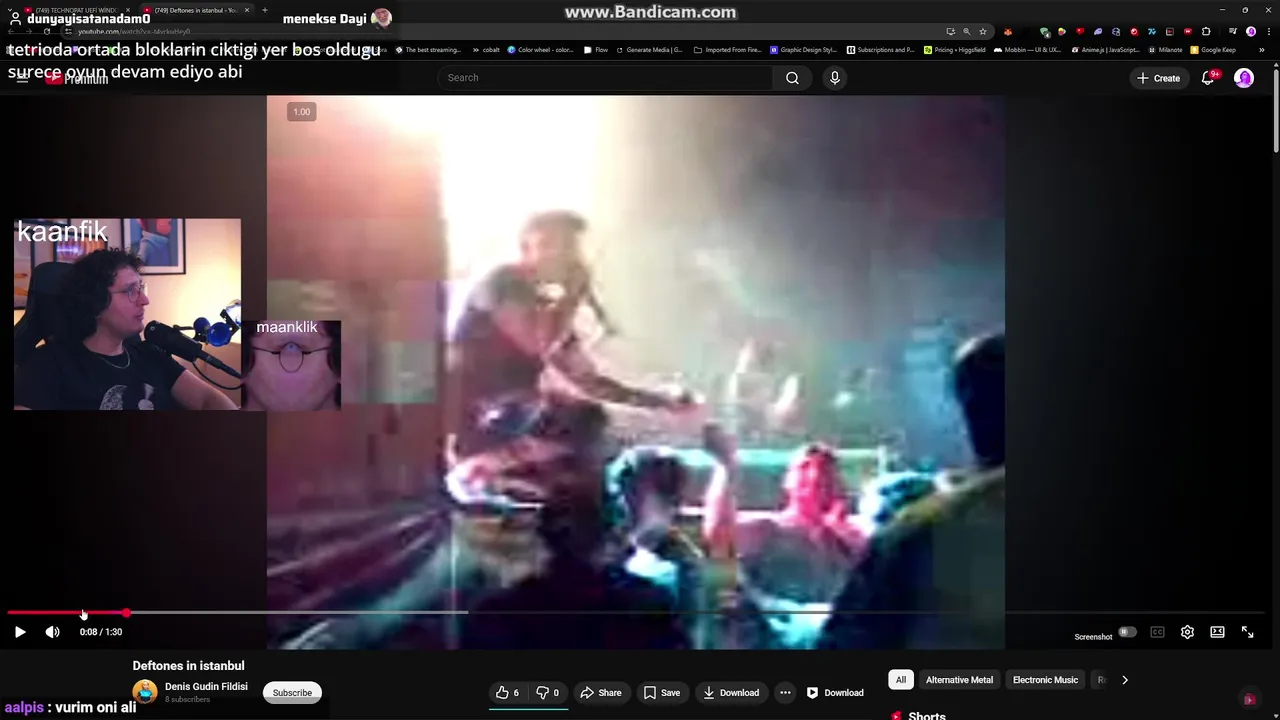
Task: Click the Screenshot player button
Action: click(x=1093, y=637)
